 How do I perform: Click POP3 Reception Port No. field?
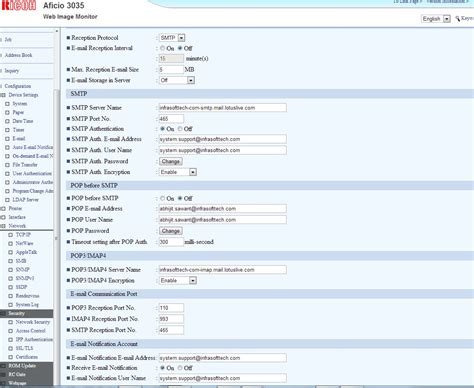pyautogui.click(x=171, y=308)
